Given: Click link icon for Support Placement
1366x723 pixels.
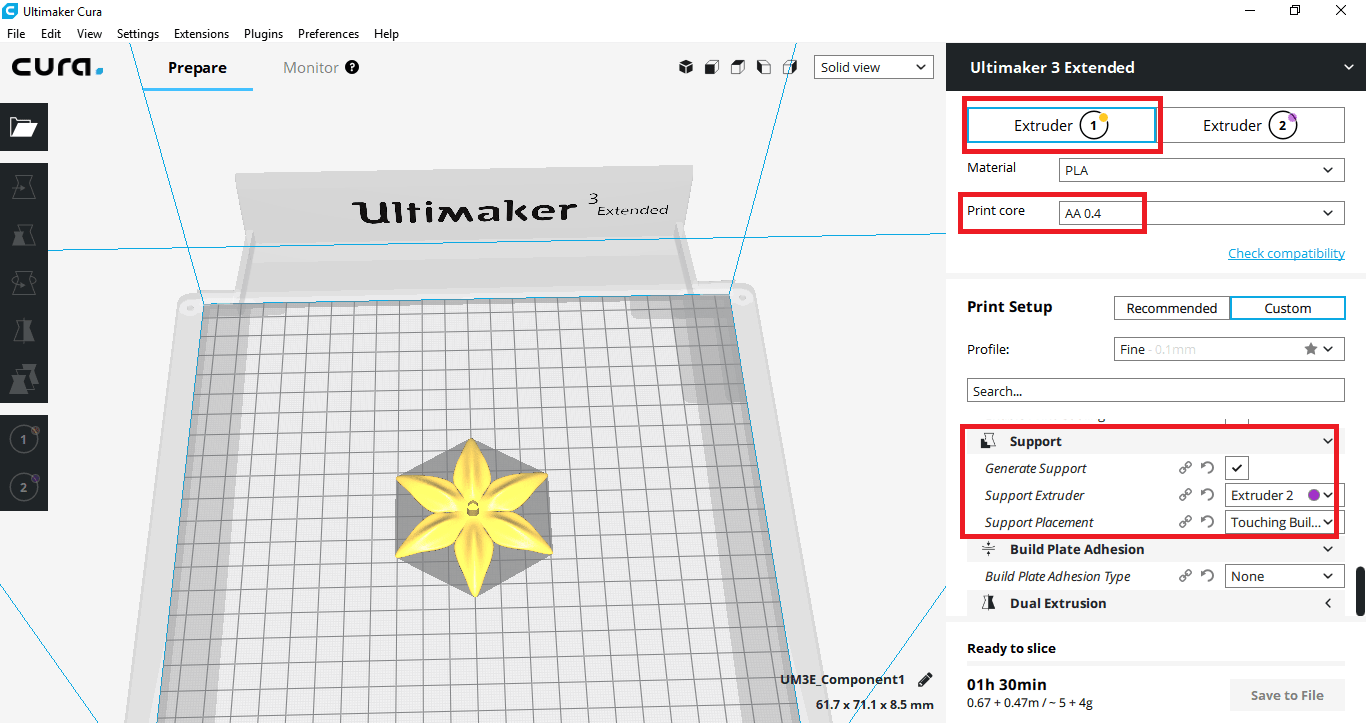Looking at the screenshot, I should point(1185,522).
